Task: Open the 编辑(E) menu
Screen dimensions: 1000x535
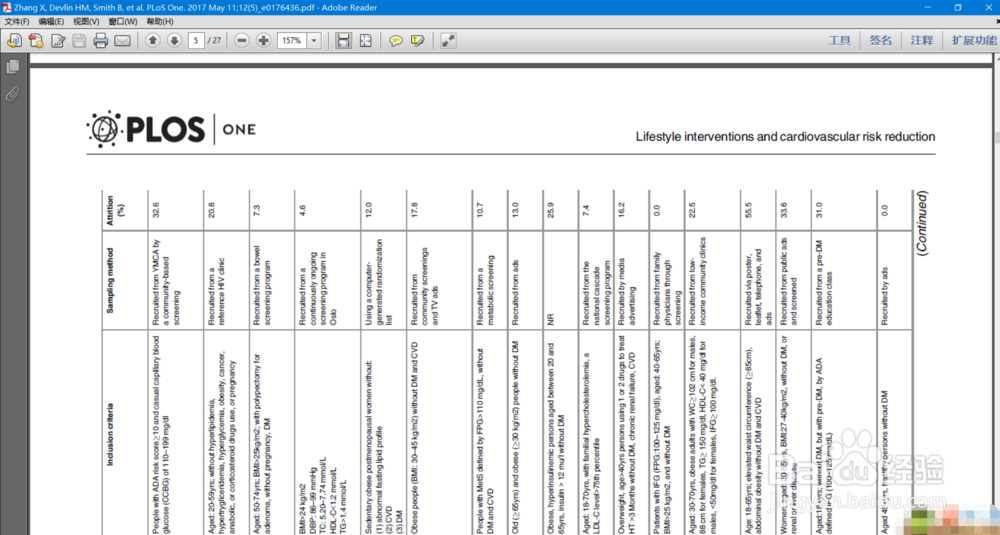Action: click(x=51, y=22)
